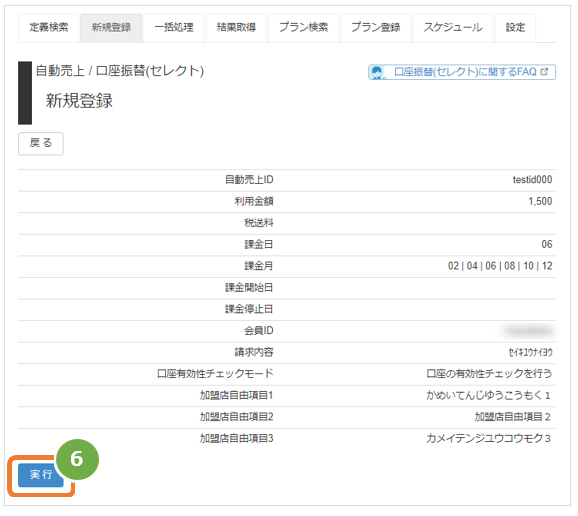
Task: Switch to the 新規登録 tab
Action: click(x=111, y=28)
